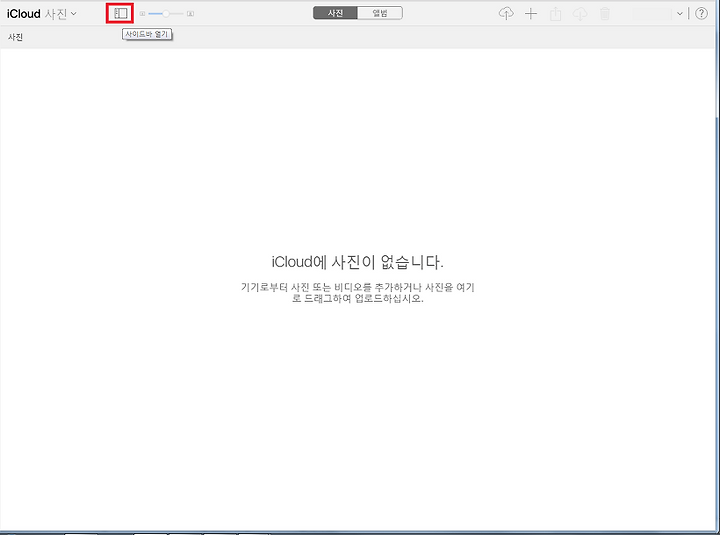Open the account dropdown chevron
720x535 pixels.
pos(680,14)
